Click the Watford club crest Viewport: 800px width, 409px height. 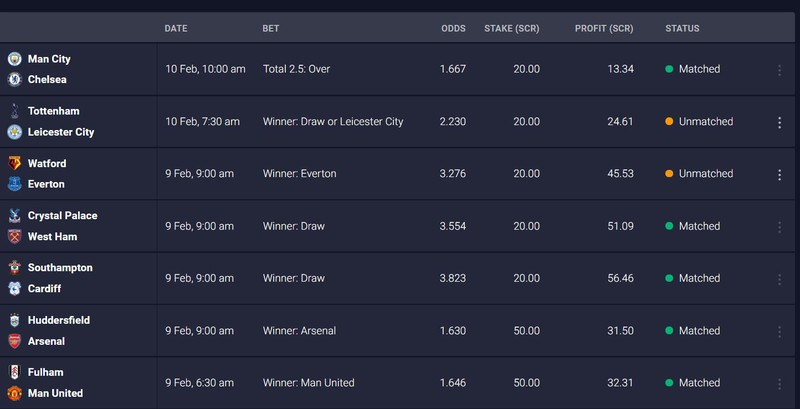14,163
